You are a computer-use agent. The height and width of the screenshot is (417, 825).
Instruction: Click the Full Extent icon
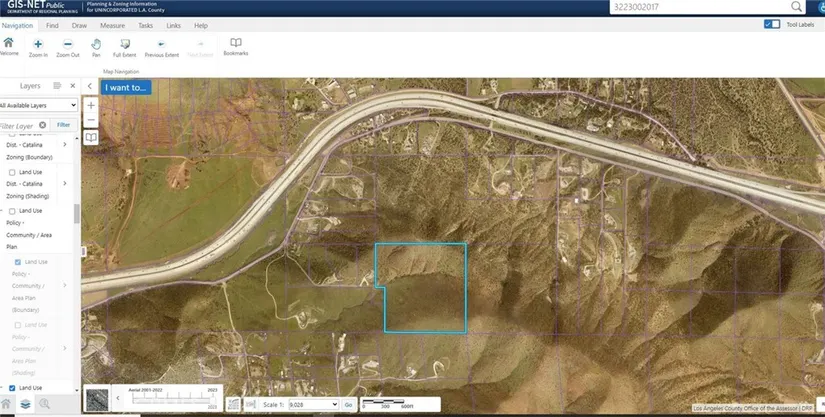pos(124,46)
